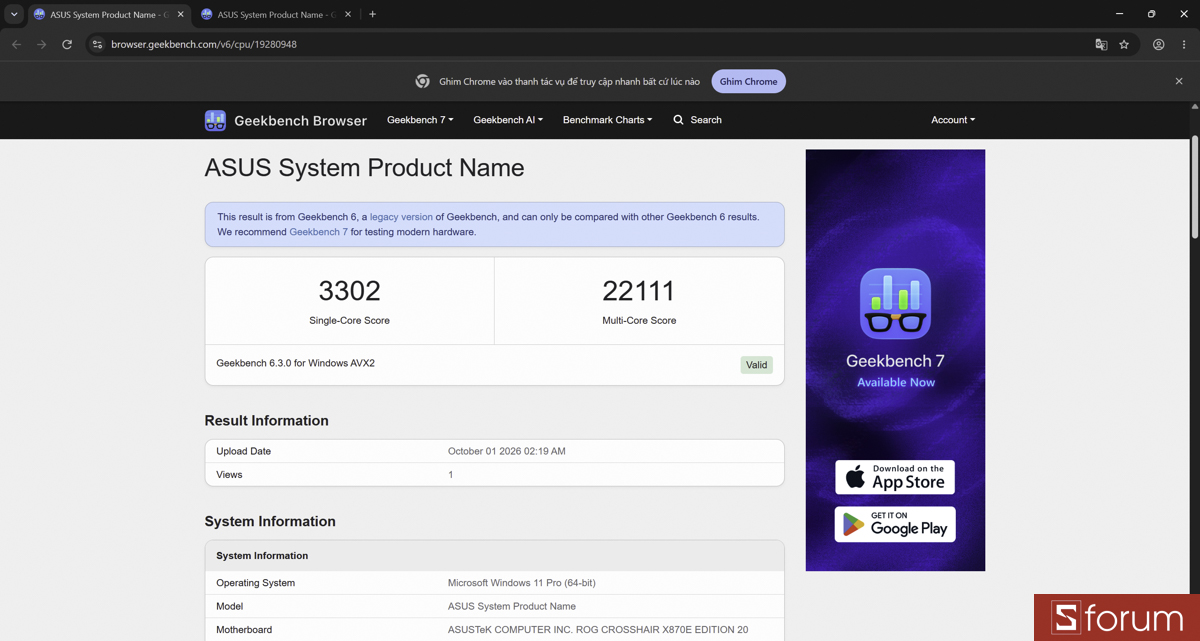Click the Geekbench Browser logo icon
The image size is (1200, 641).
pyautogui.click(x=215, y=121)
